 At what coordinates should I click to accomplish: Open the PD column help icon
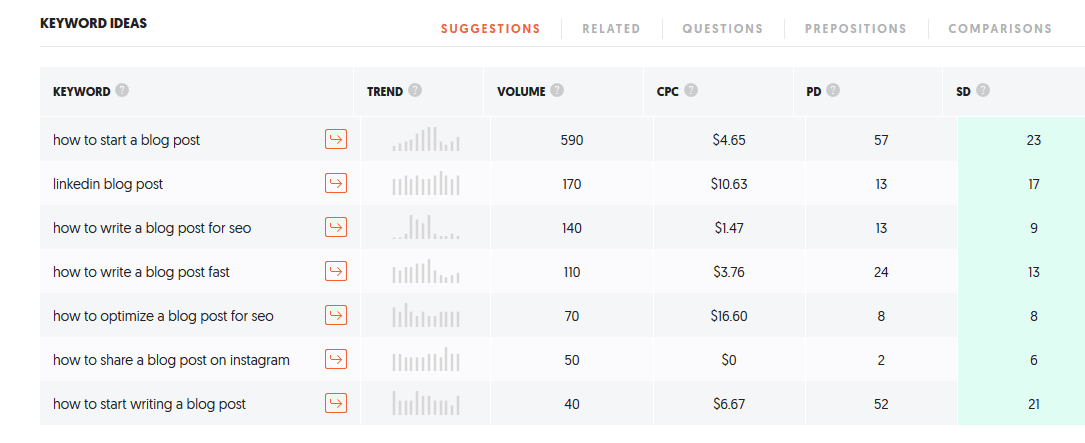coord(833,91)
